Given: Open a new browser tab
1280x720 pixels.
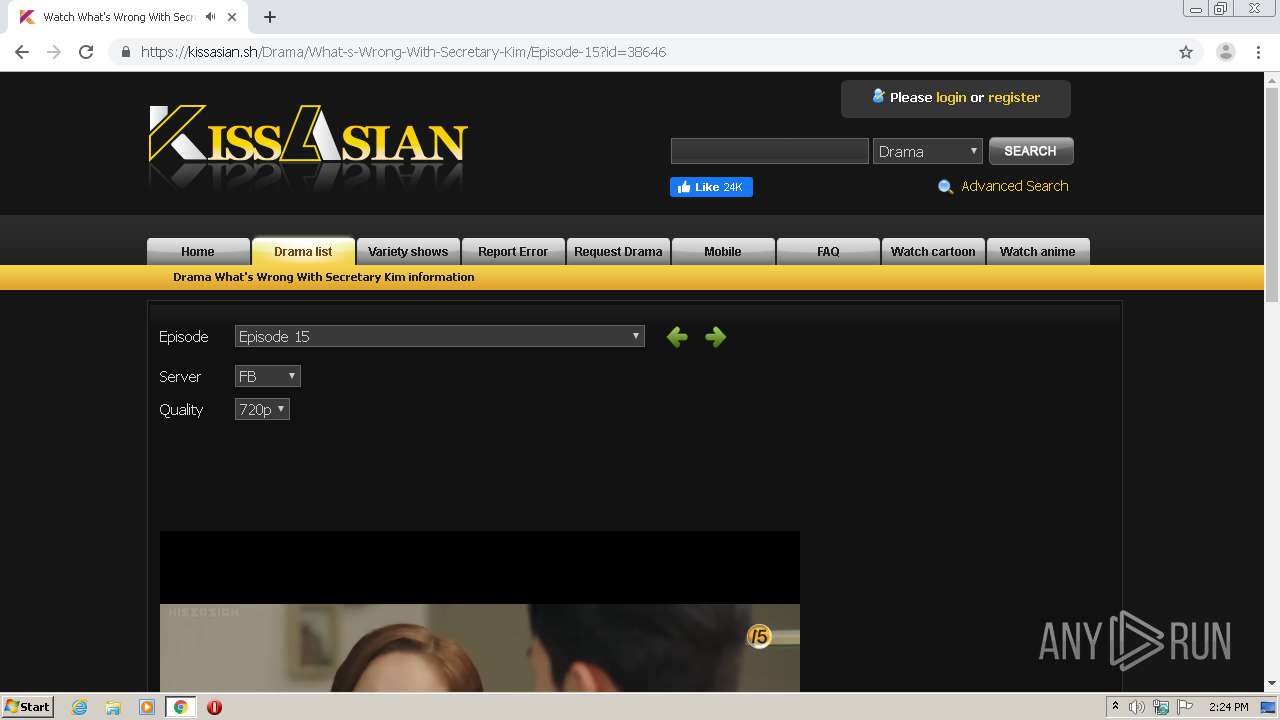Looking at the screenshot, I should pyautogui.click(x=270, y=17).
